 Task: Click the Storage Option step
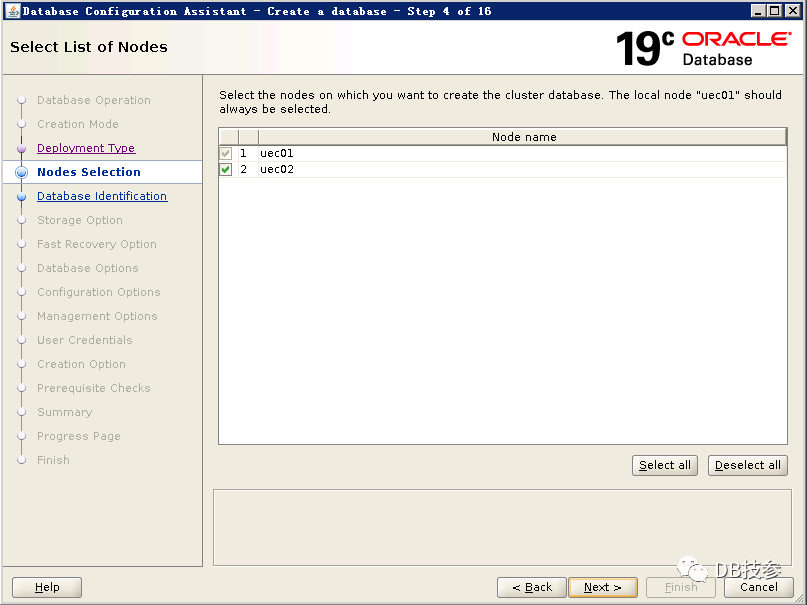coord(80,220)
